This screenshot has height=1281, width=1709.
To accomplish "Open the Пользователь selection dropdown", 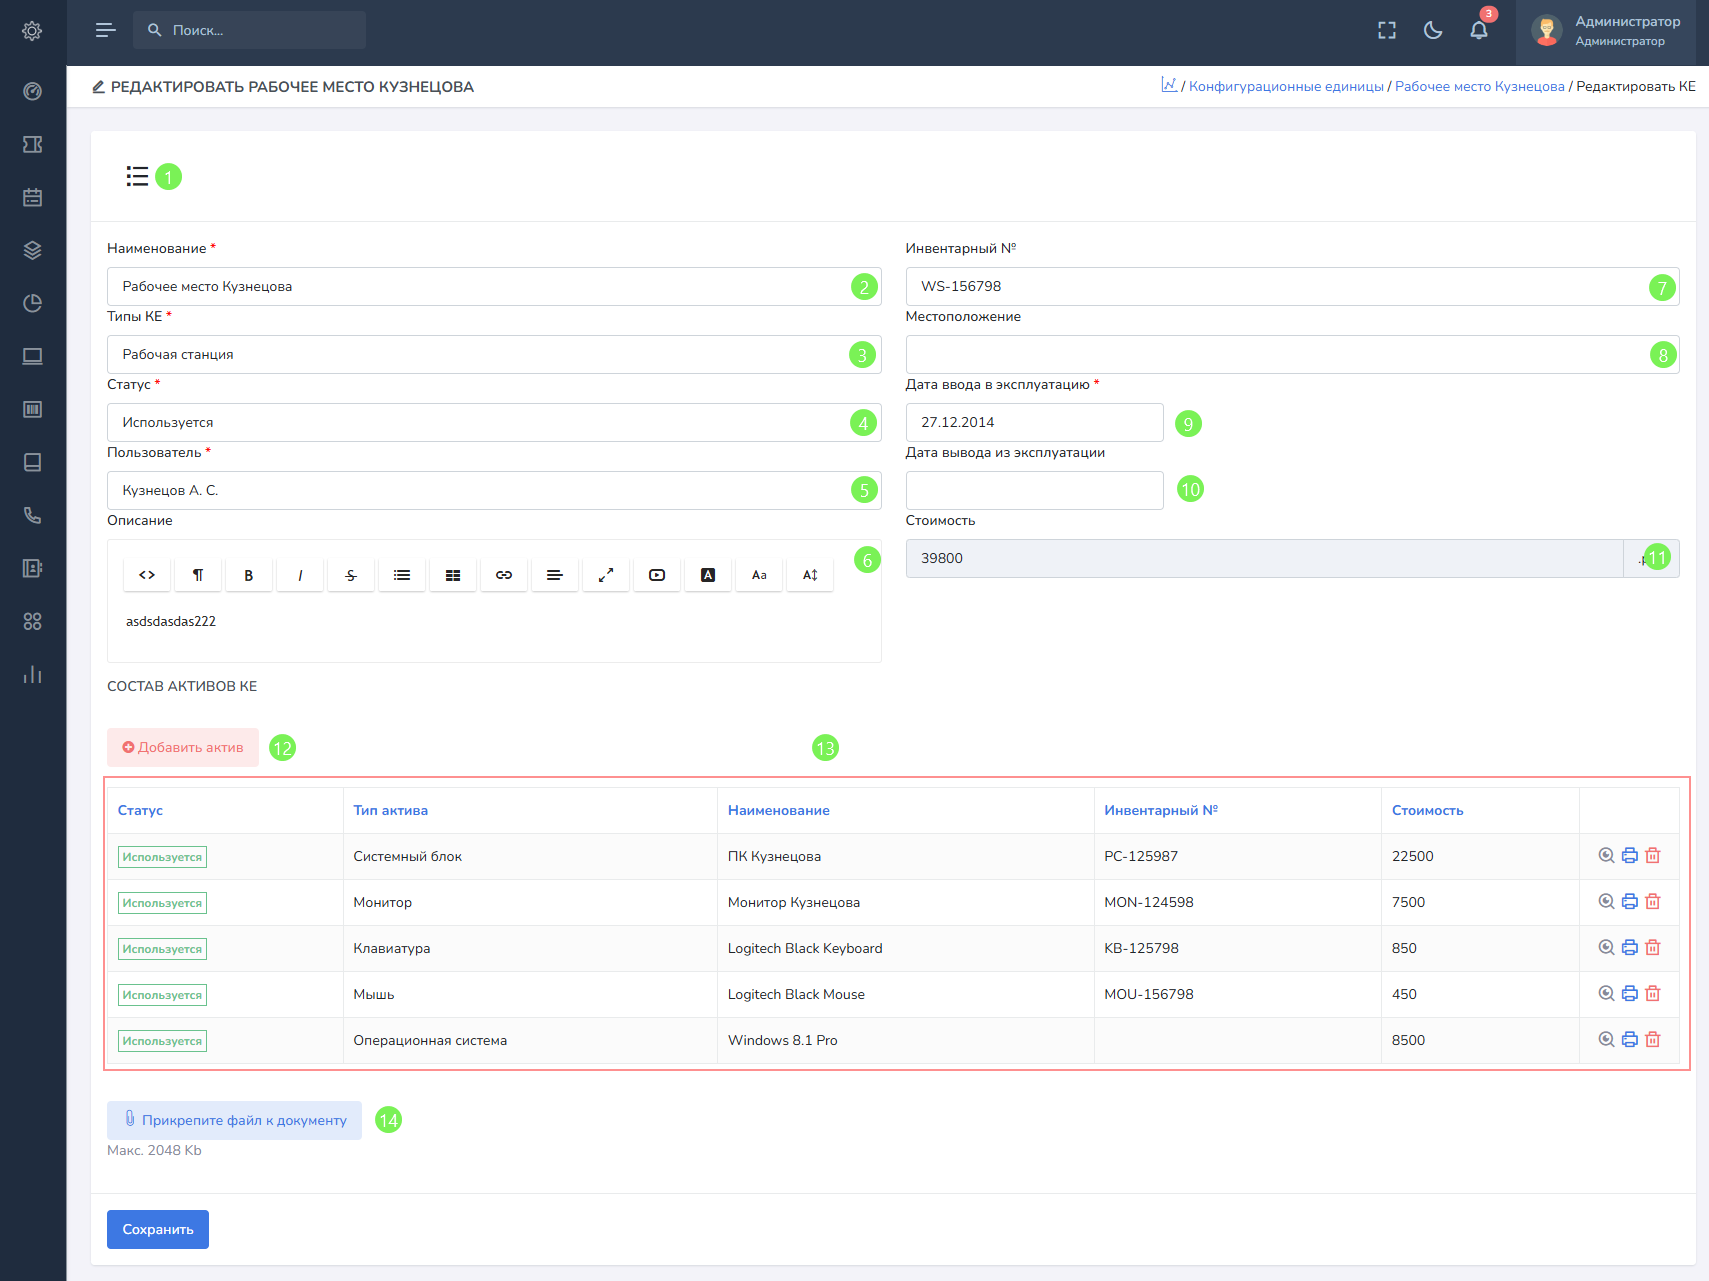I will click(x=480, y=491).
